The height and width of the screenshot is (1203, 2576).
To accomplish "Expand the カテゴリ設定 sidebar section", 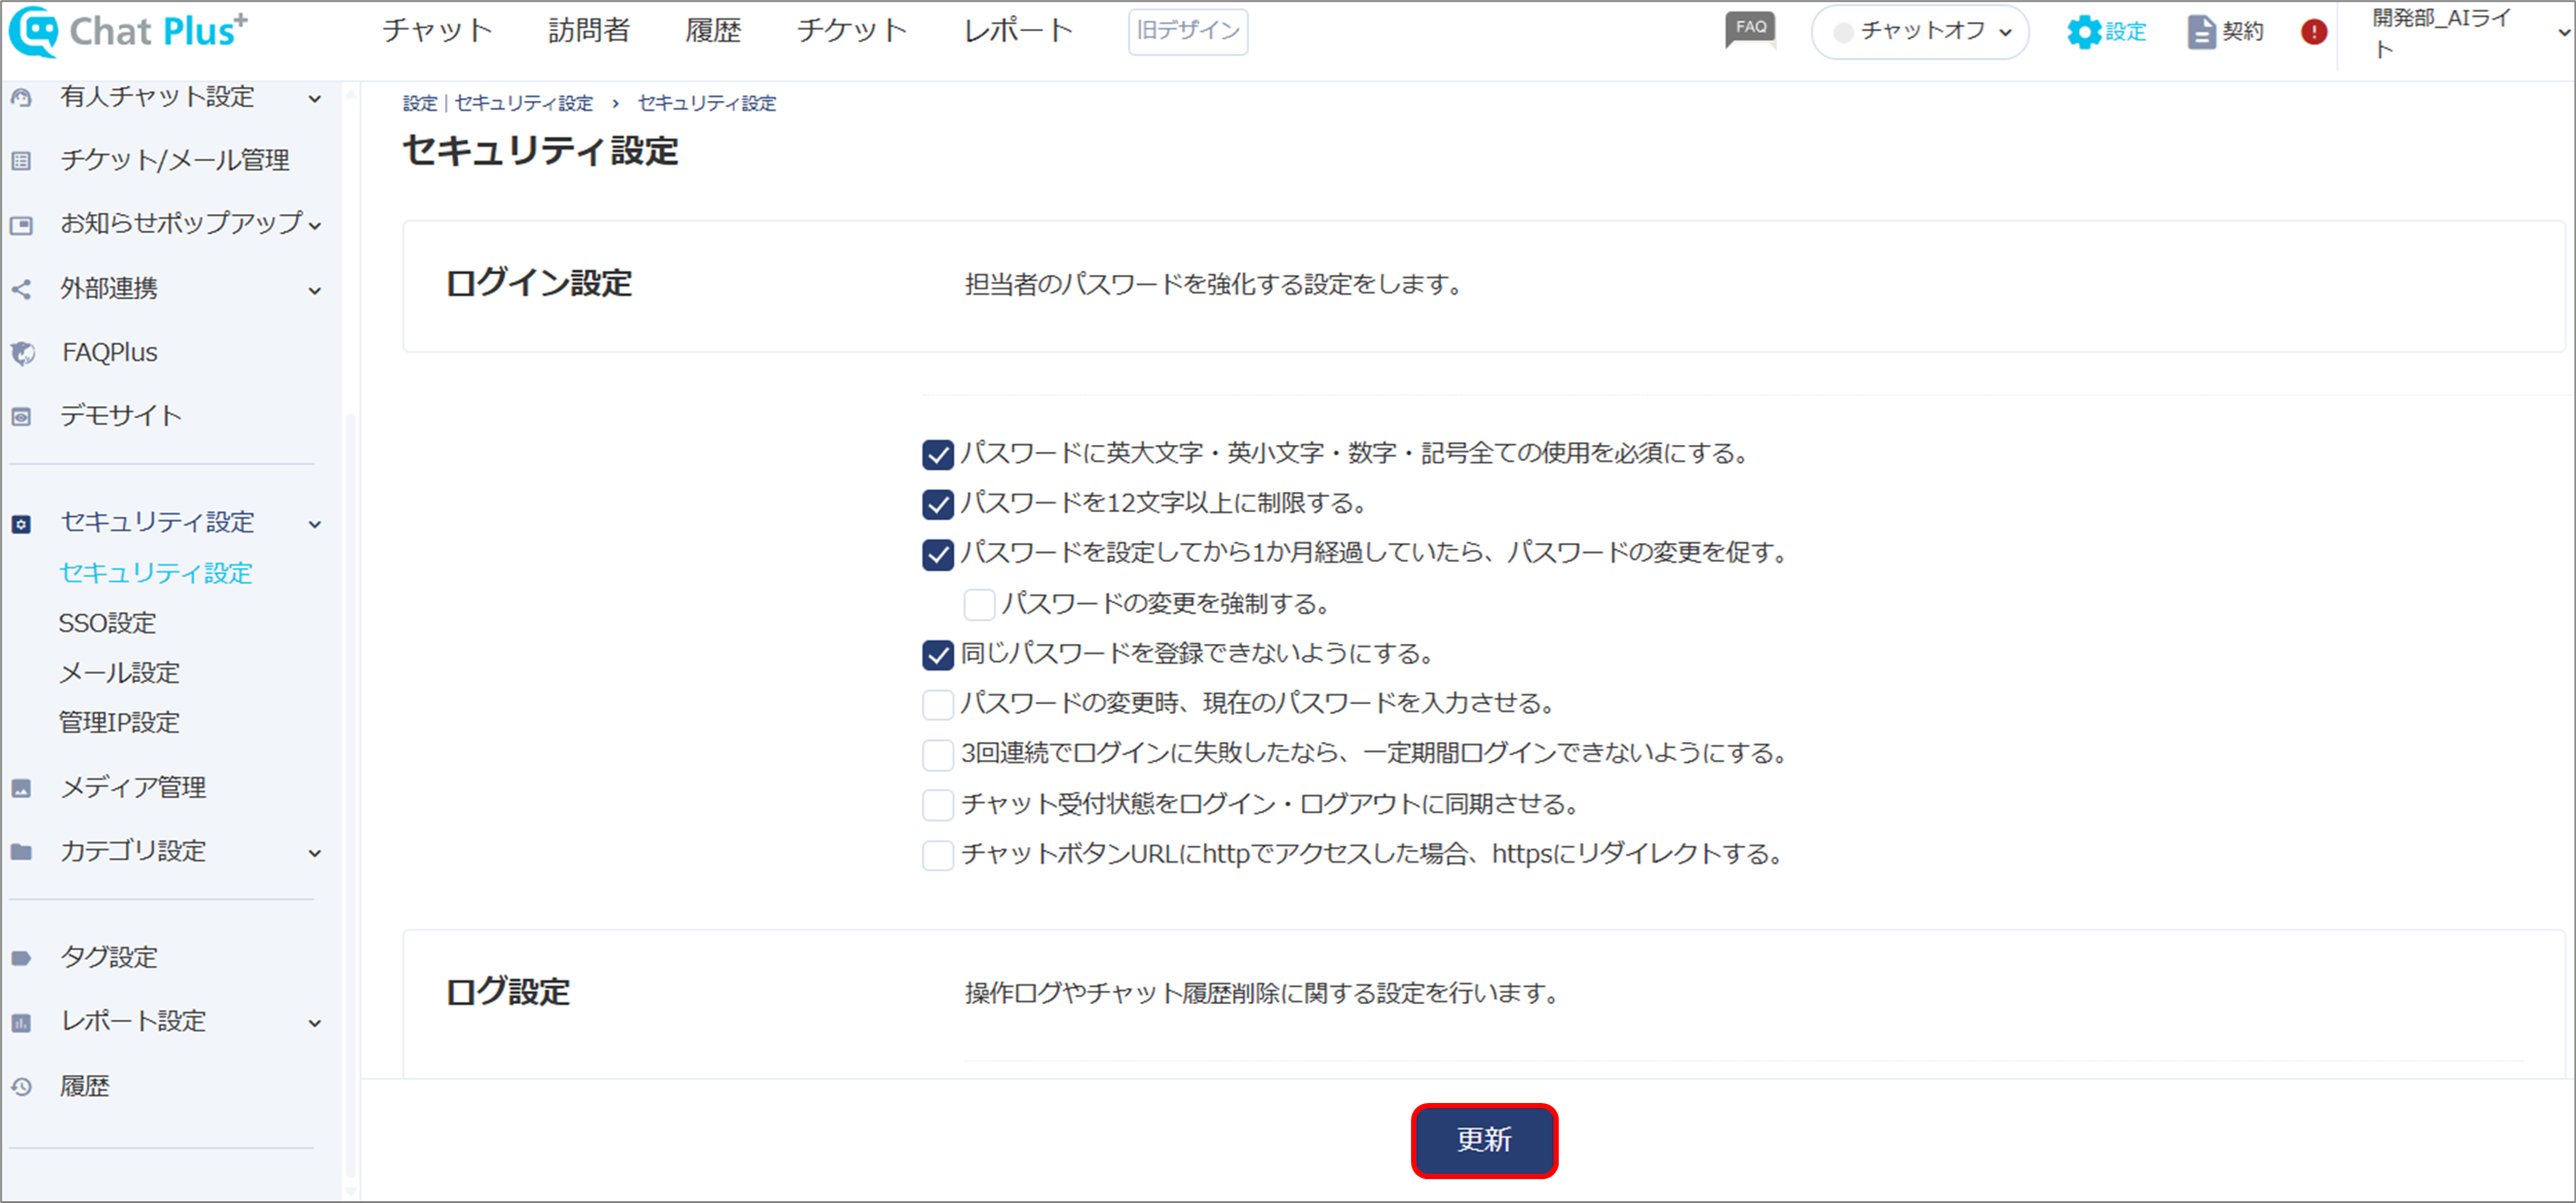I will [315, 853].
